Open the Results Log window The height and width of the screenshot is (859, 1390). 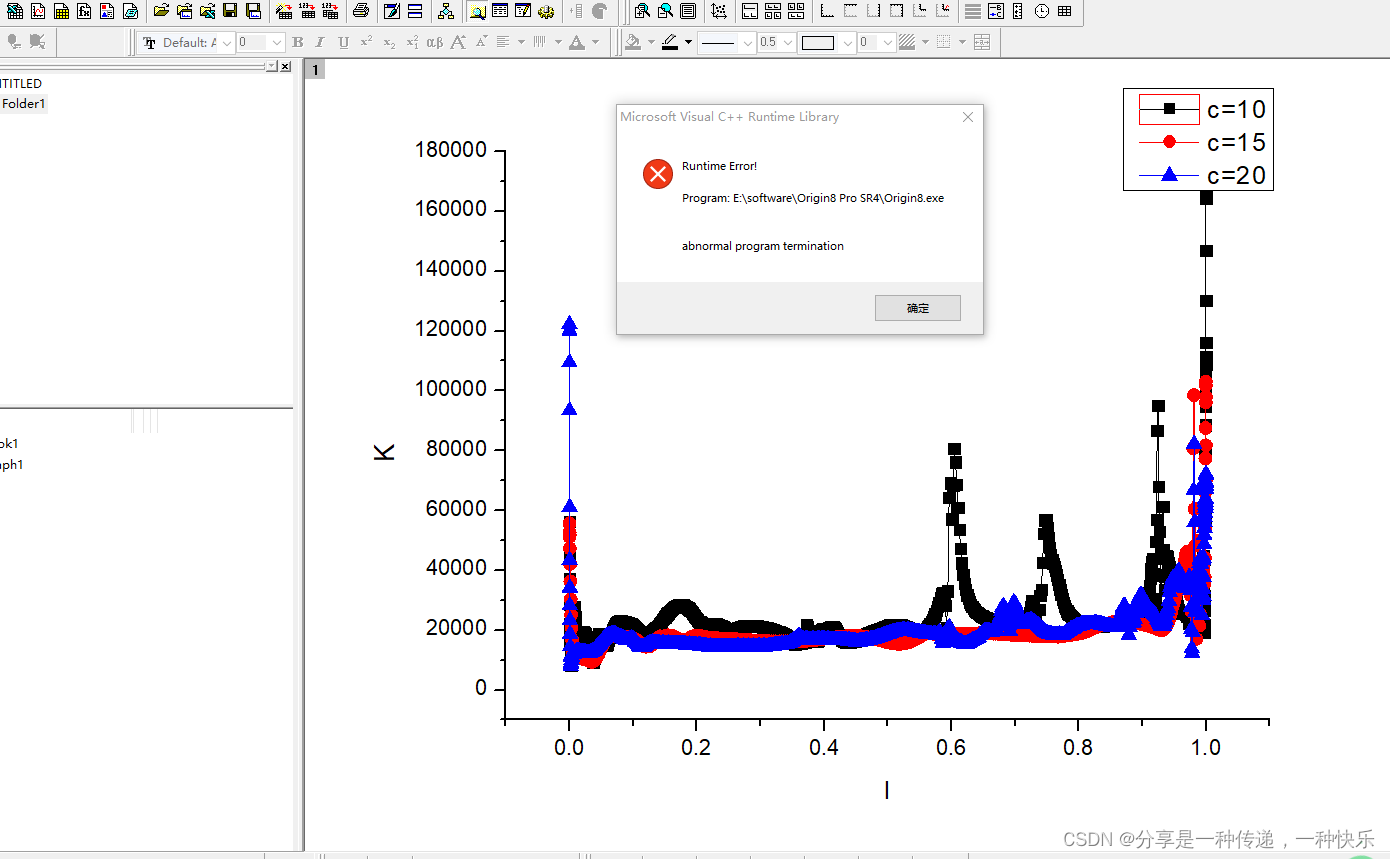[499, 11]
